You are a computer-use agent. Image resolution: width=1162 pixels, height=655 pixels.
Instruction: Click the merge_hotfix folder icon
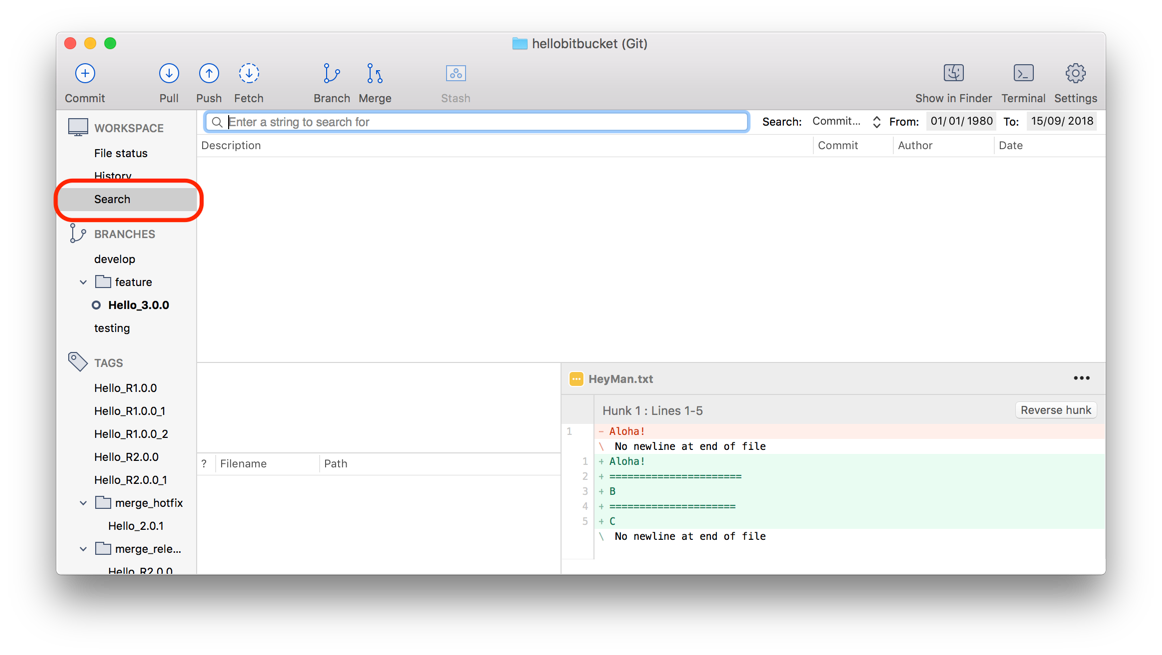click(103, 502)
